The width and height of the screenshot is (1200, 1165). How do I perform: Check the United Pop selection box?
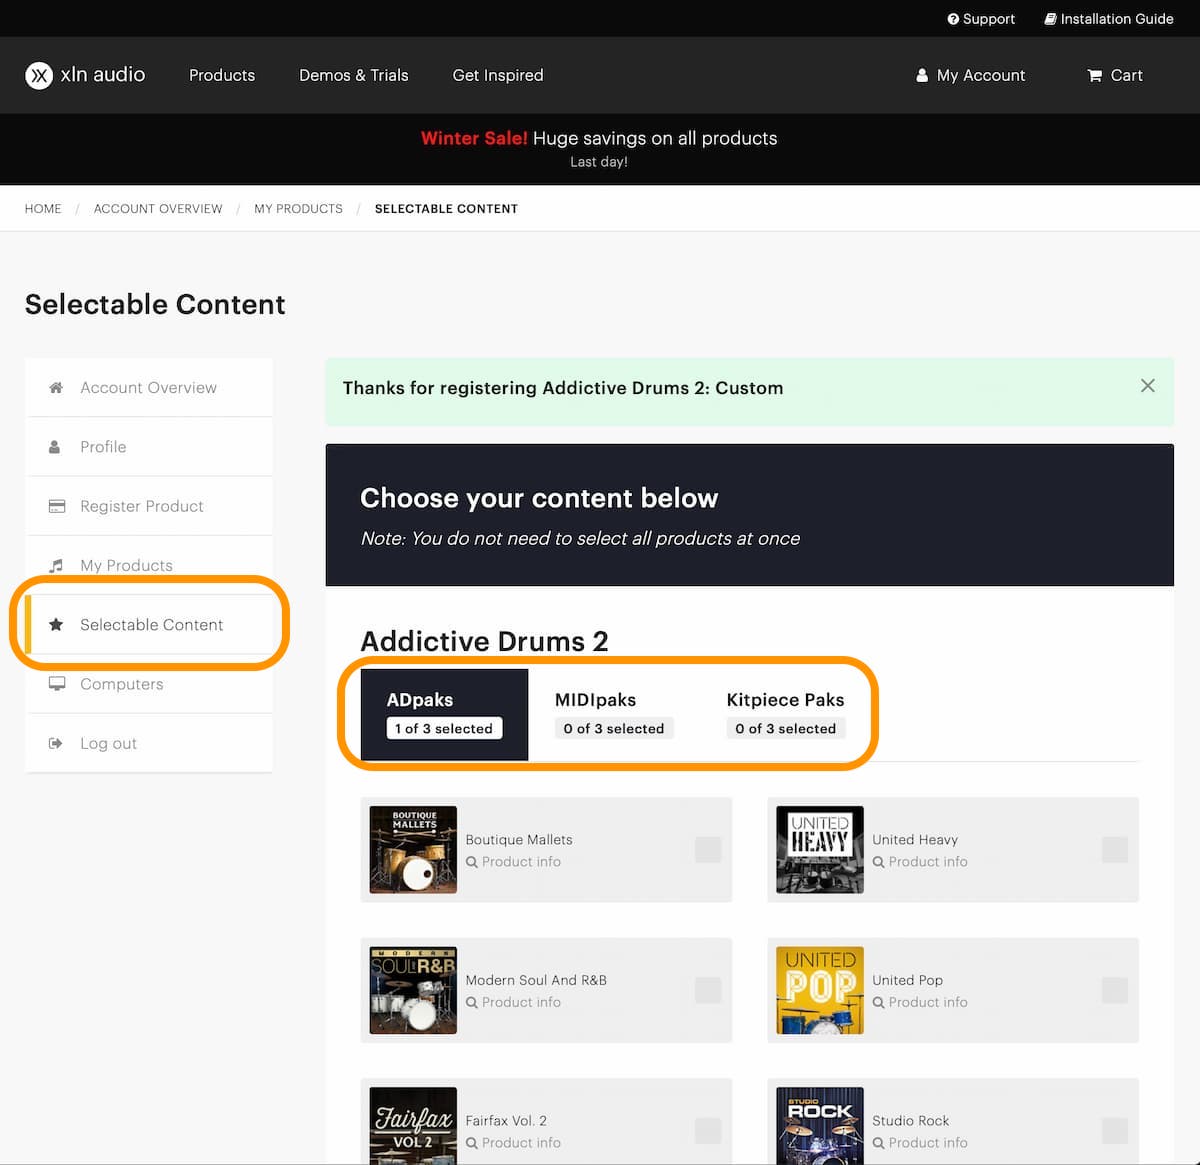(1115, 990)
